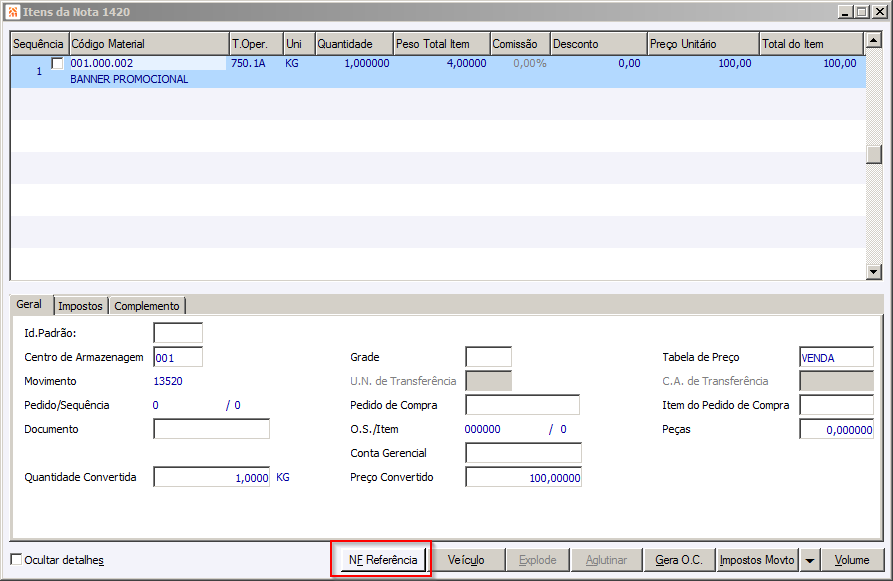Click the Total do Item column header
Screen dimensions: 893x581
tap(812, 44)
